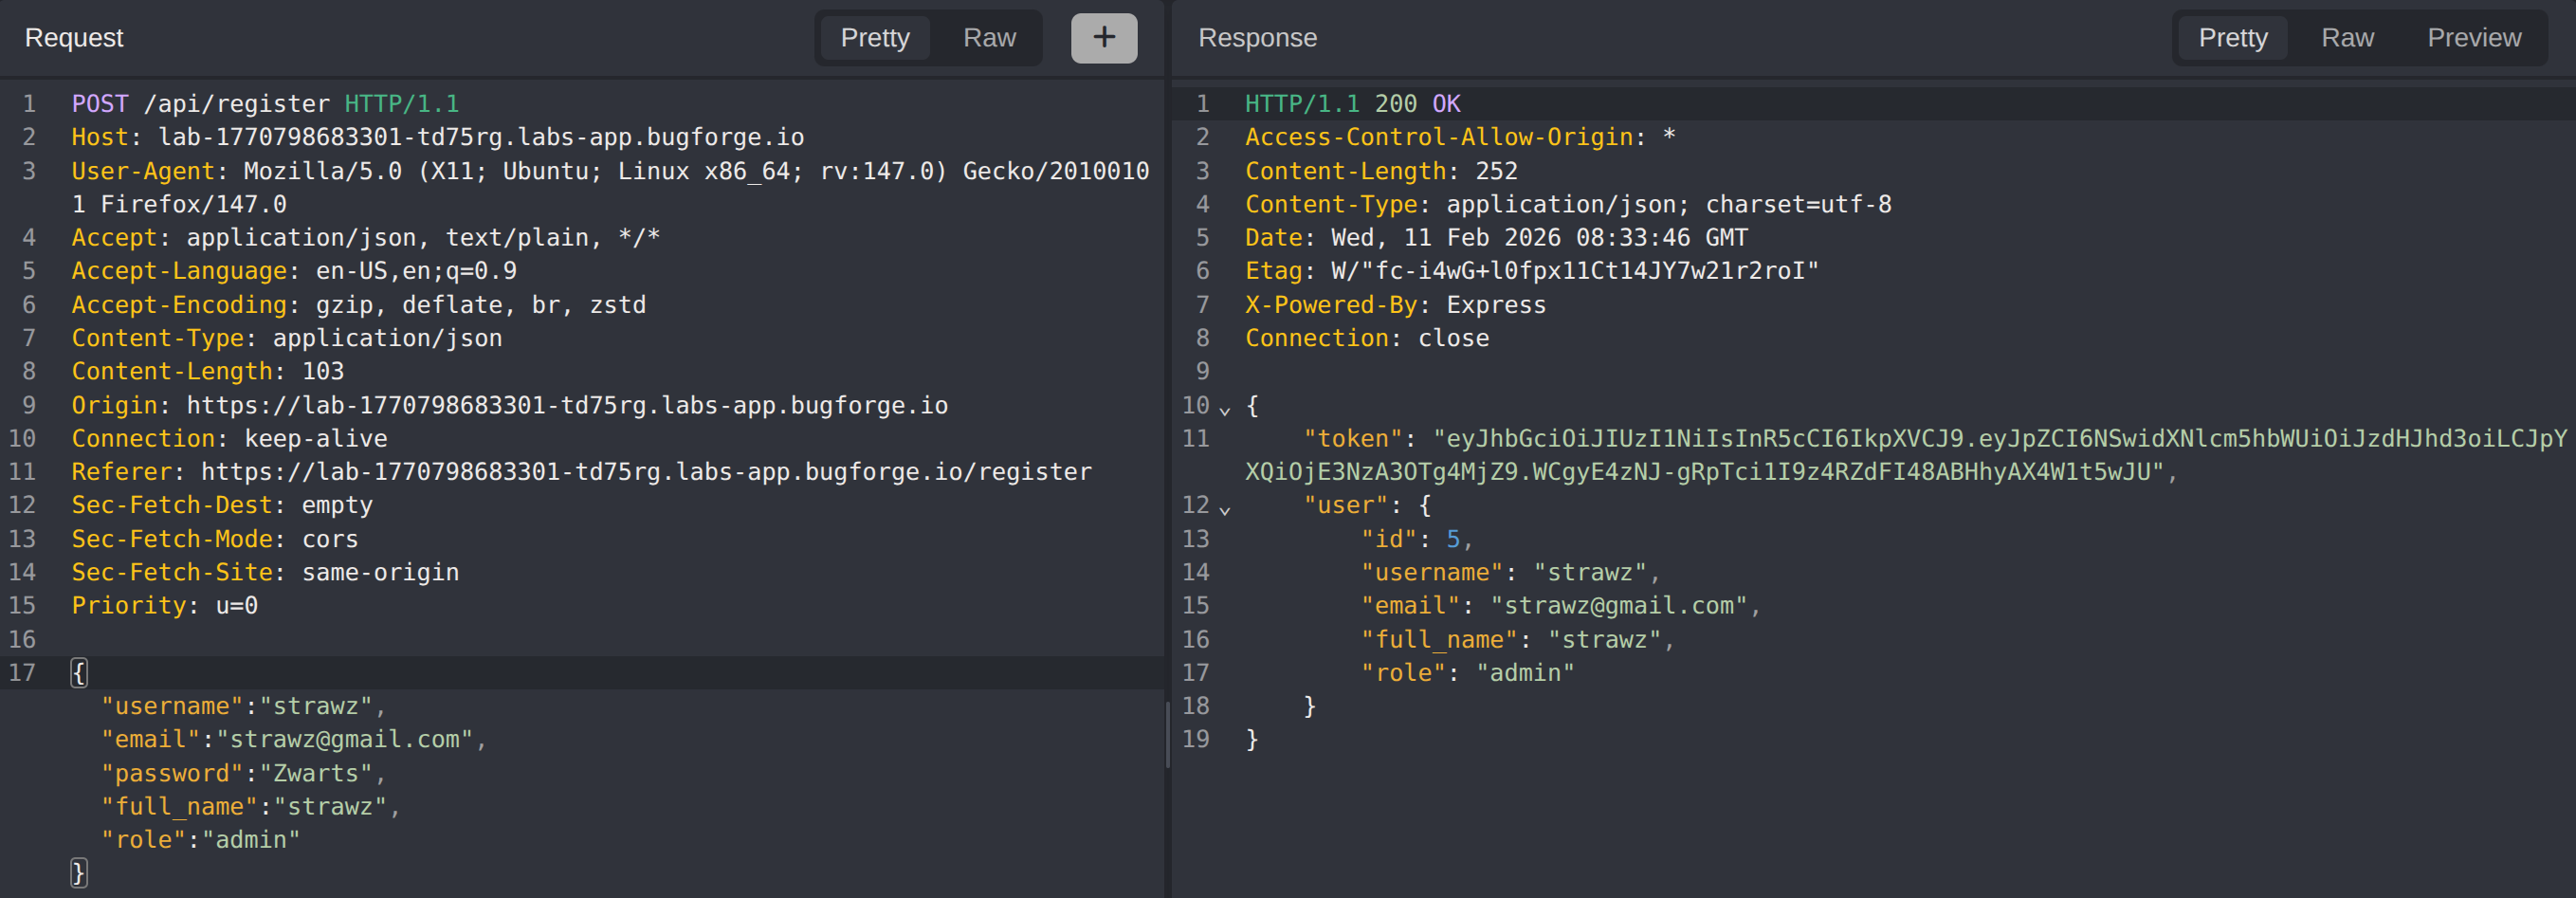Click the plus button in Request panel
Viewport: 2576px width, 898px height.
(1103, 38)
